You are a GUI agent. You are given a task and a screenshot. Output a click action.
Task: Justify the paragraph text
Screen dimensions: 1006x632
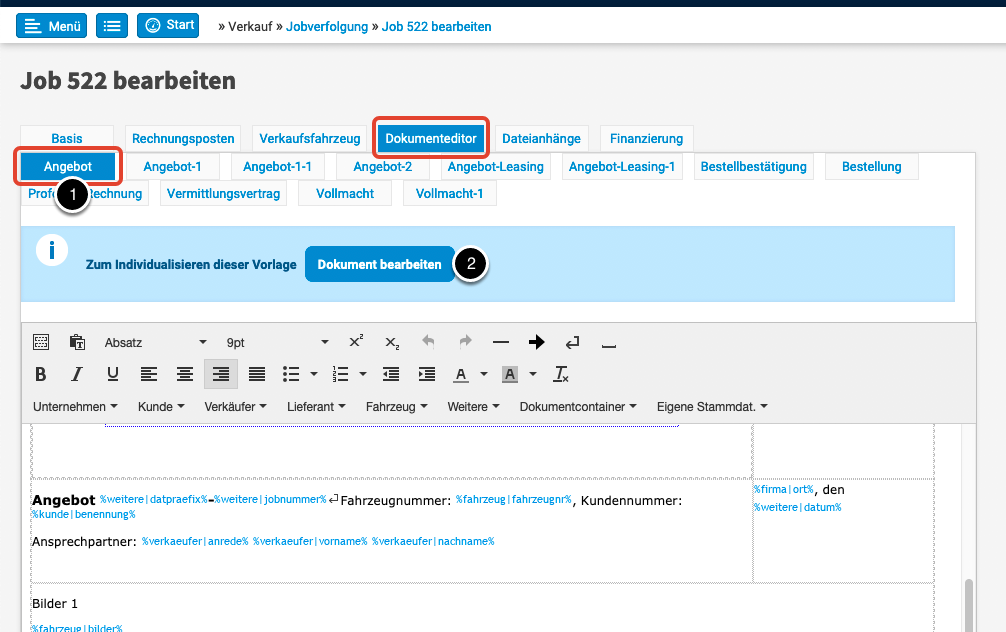(257, 374)
